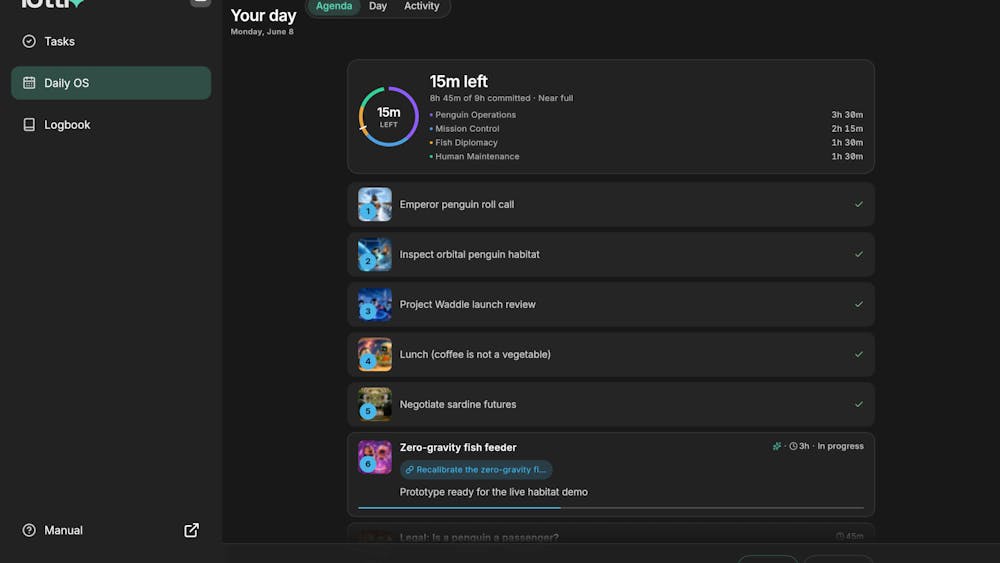
Task: Click the Monday, June 8 date
Action: pyautogui.click(x=262, y=32)
